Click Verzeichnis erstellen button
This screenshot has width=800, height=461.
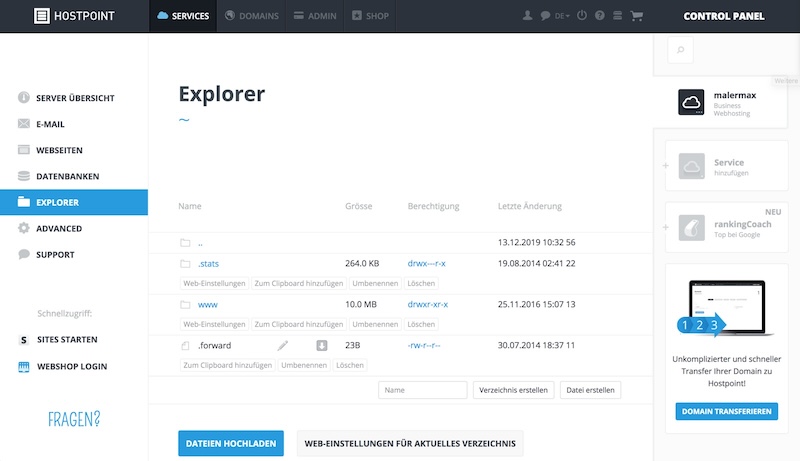[513, 390]
